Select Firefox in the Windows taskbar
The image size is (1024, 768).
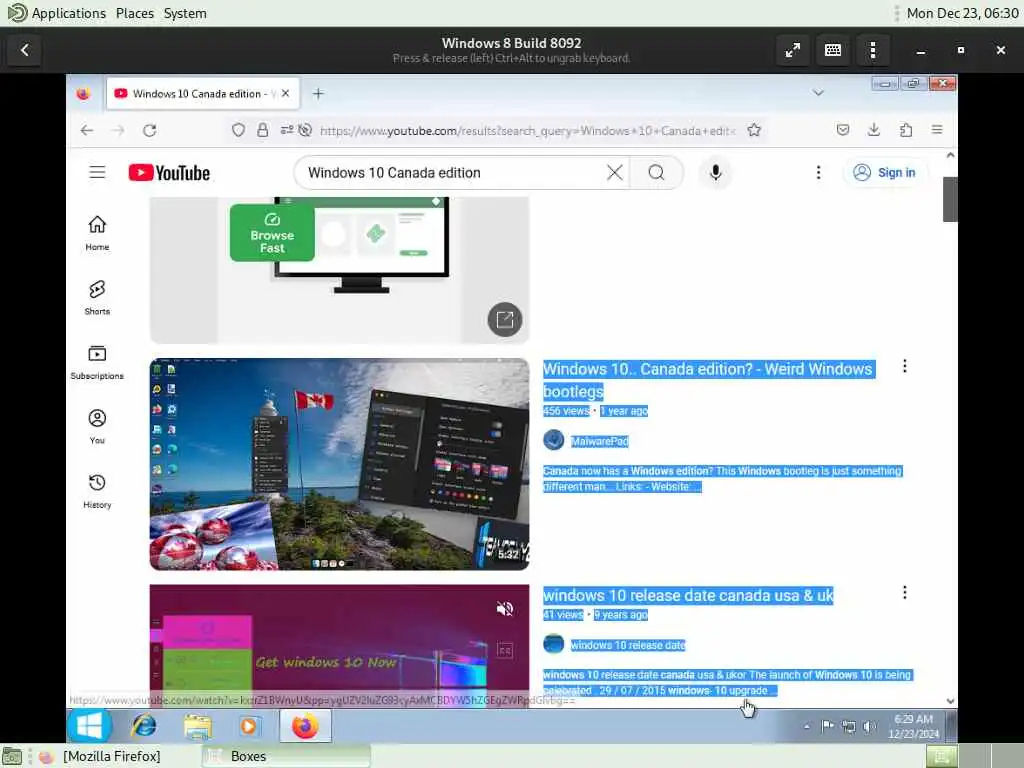coord(306,726)
